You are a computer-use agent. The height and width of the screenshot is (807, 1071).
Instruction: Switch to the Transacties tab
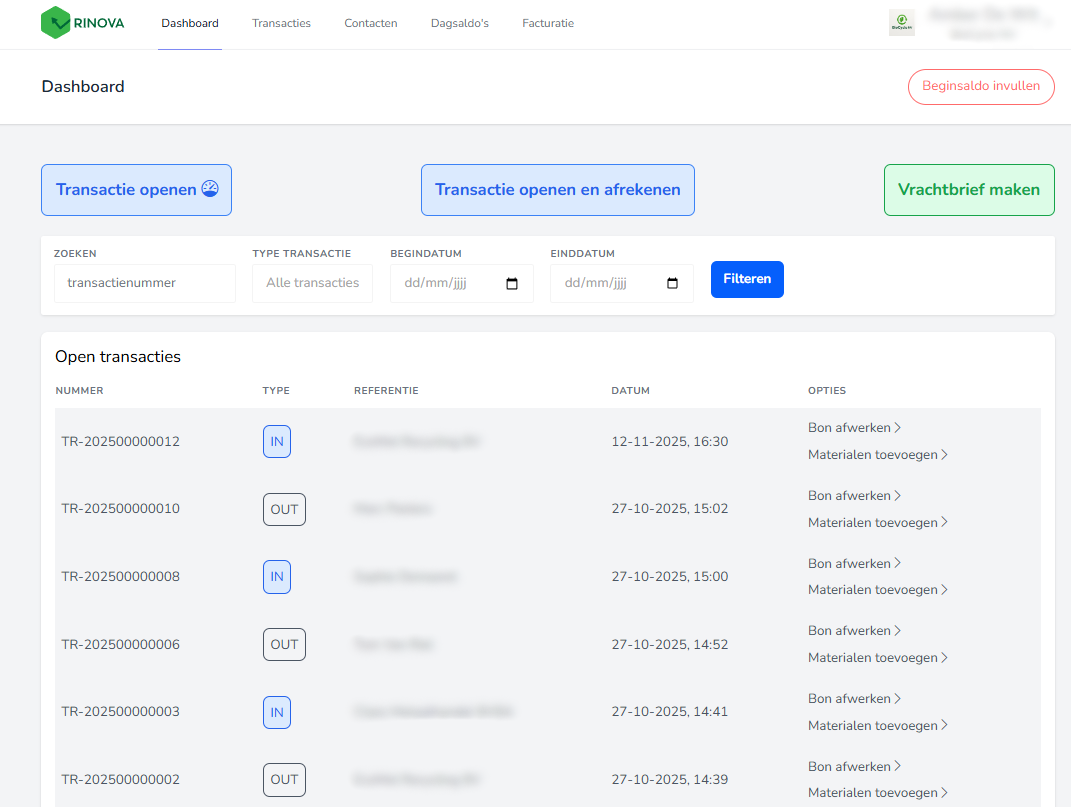coord(281,22)
